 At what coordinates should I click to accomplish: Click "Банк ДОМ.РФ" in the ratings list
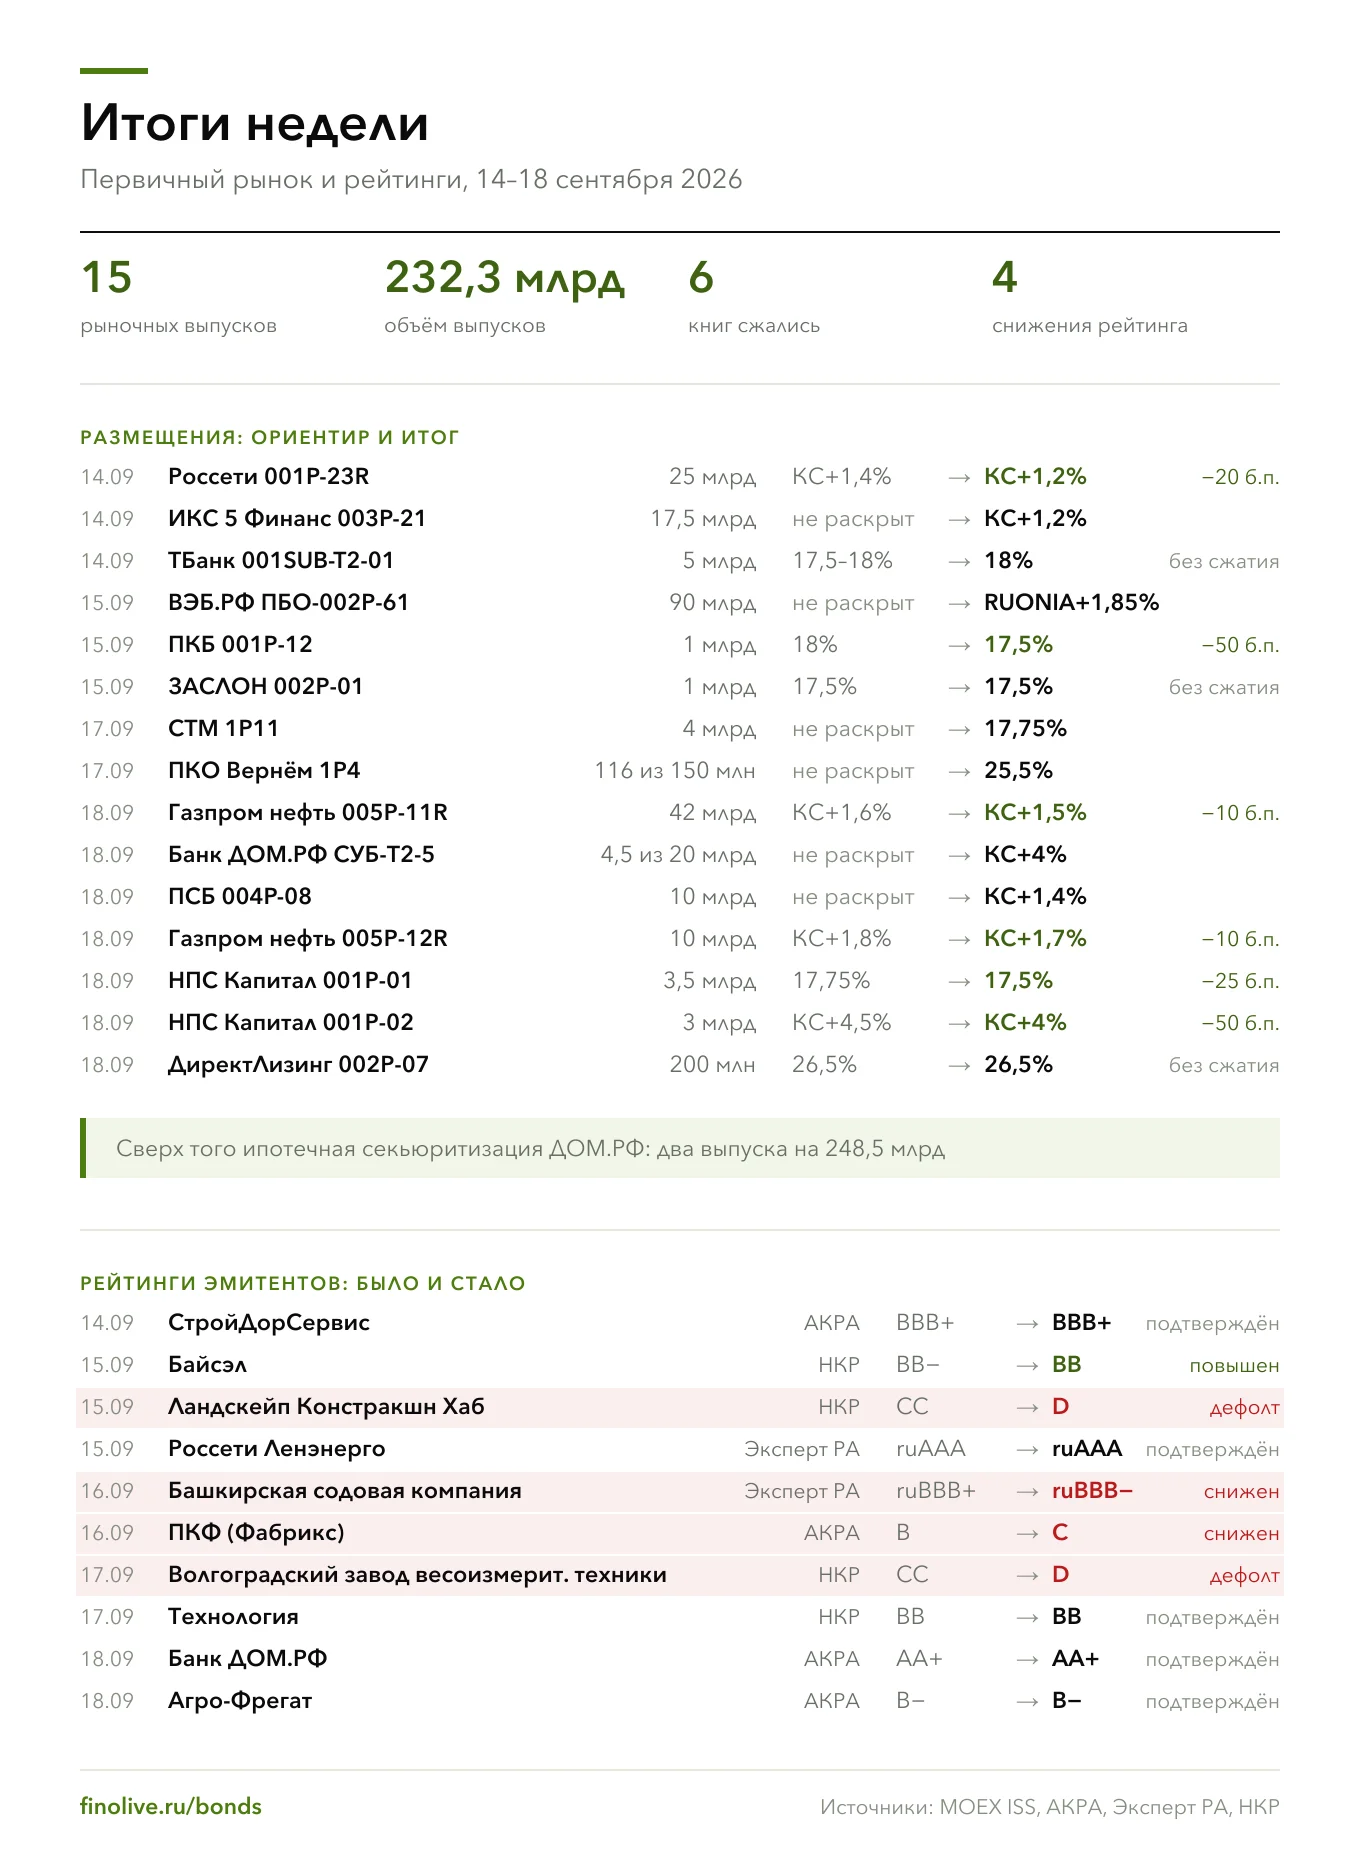tap(248, 1659)
